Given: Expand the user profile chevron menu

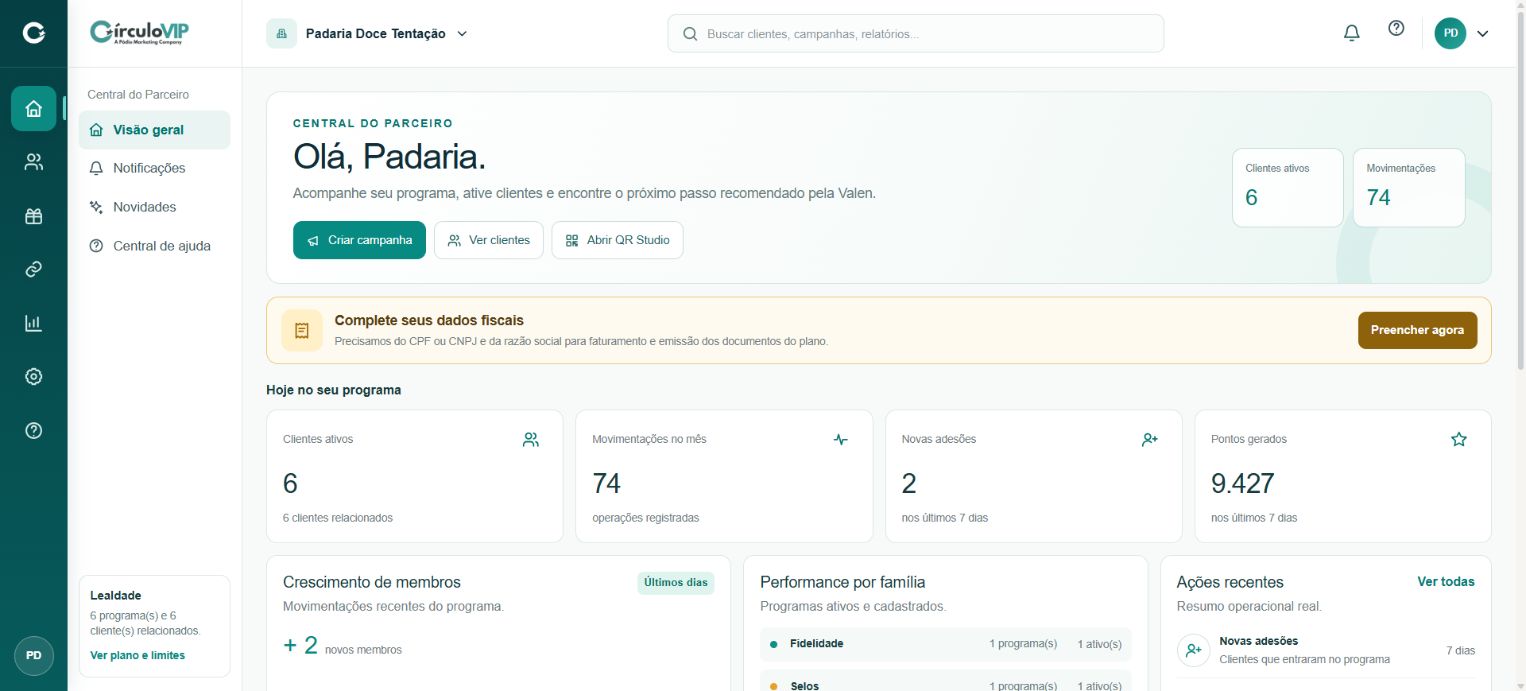Looking at the screenshot, I should click(1483, 33).
